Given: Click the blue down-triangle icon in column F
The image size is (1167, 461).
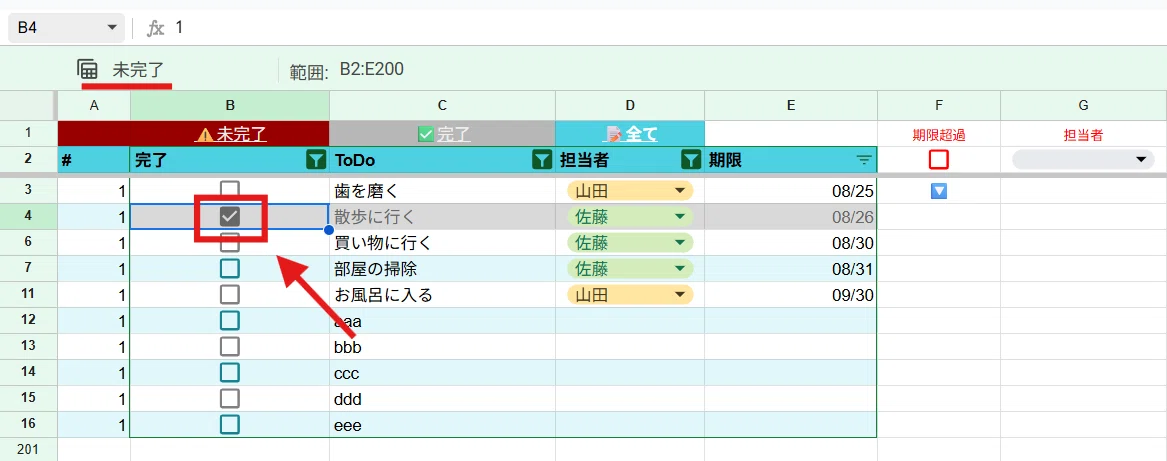Looking at the screenshot, I should (939, 191).
